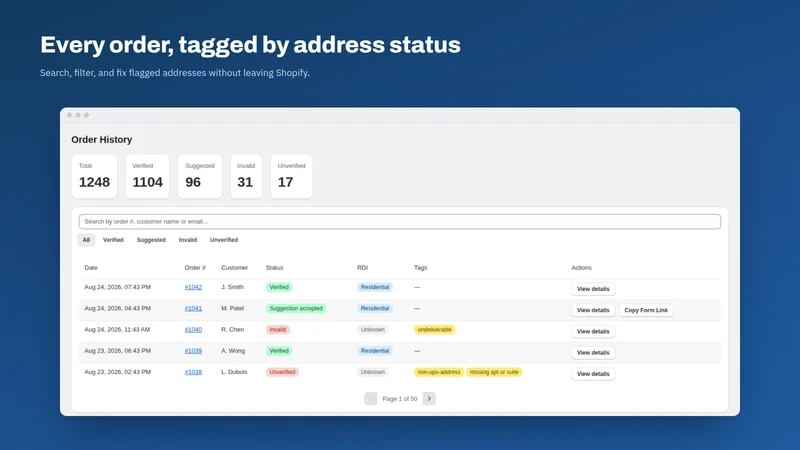Click date Aug 24, 2026, 07:43 PM

tap(117, 287)
